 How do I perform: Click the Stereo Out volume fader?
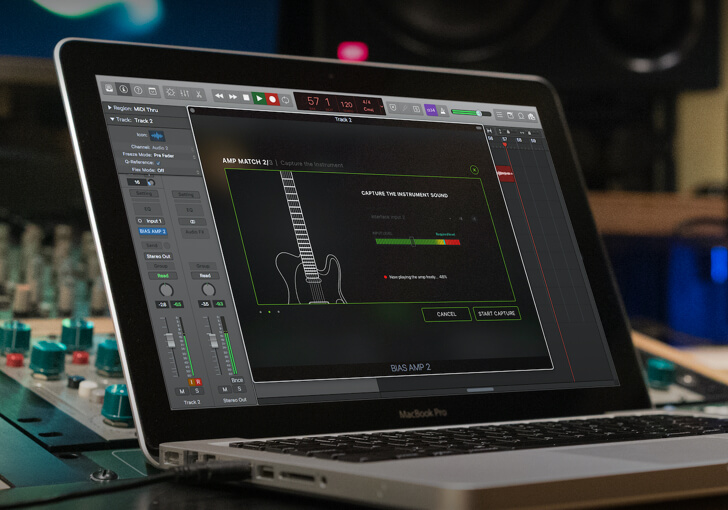click(213, 340)
